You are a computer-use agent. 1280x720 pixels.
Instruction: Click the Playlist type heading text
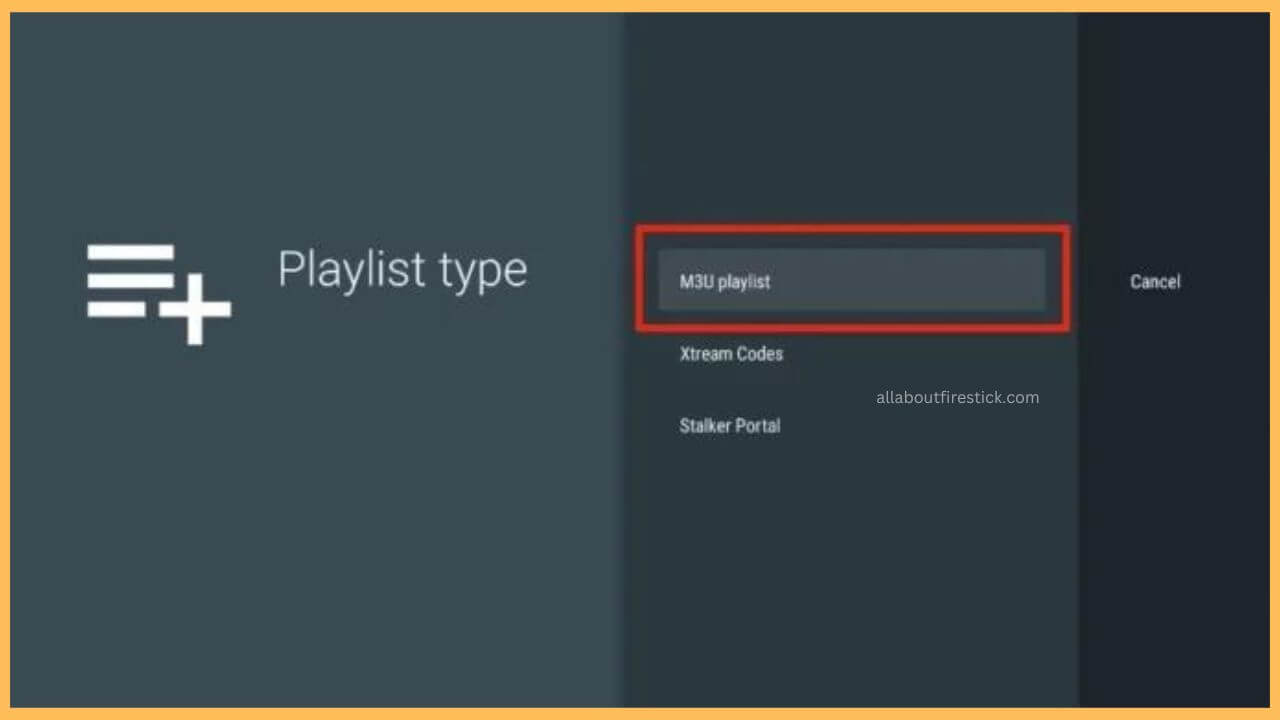(402, 270)
